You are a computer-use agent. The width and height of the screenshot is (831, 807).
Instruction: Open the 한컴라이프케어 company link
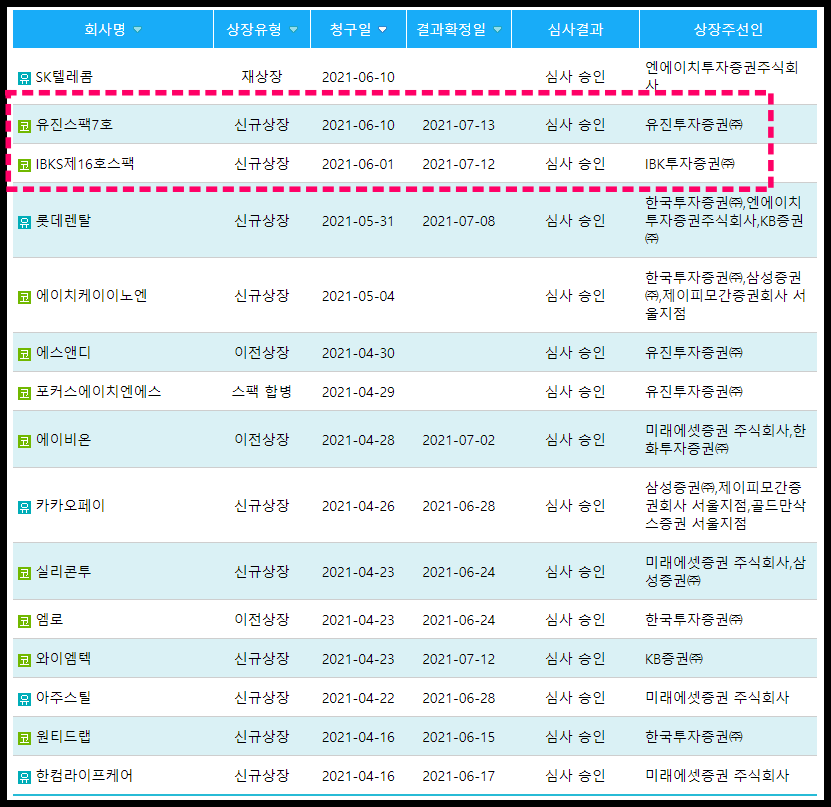[x=84, y=776]
